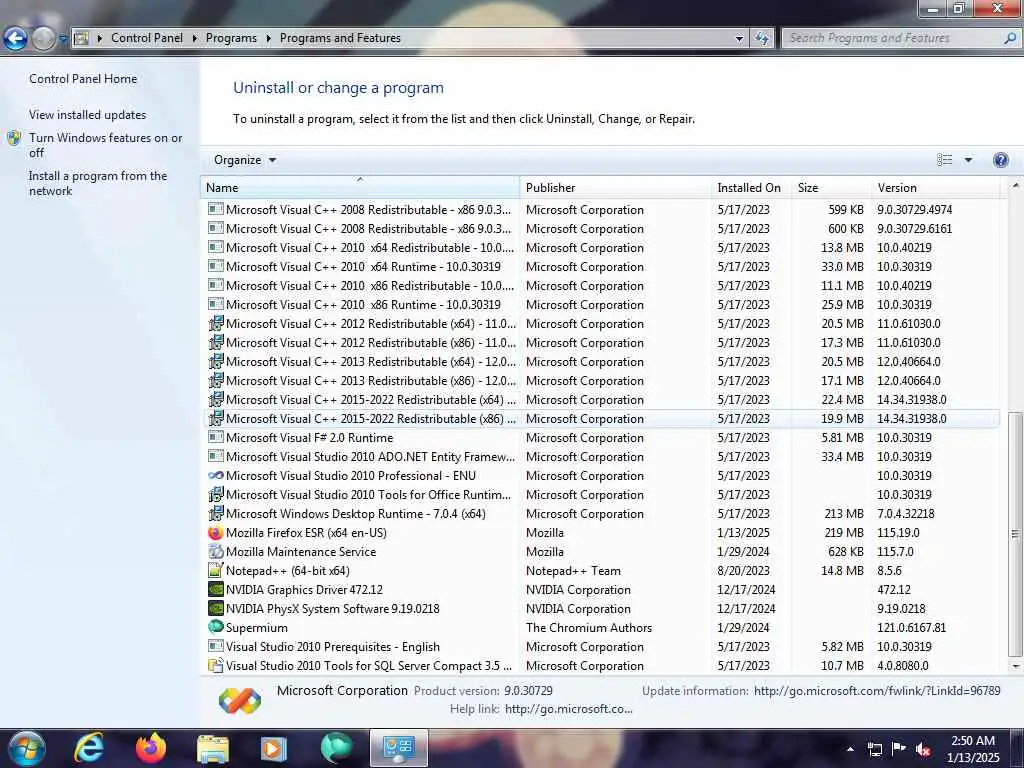Select Visual C++ 2015-2022 Redistributable (x64) row

tap(601, 400)
